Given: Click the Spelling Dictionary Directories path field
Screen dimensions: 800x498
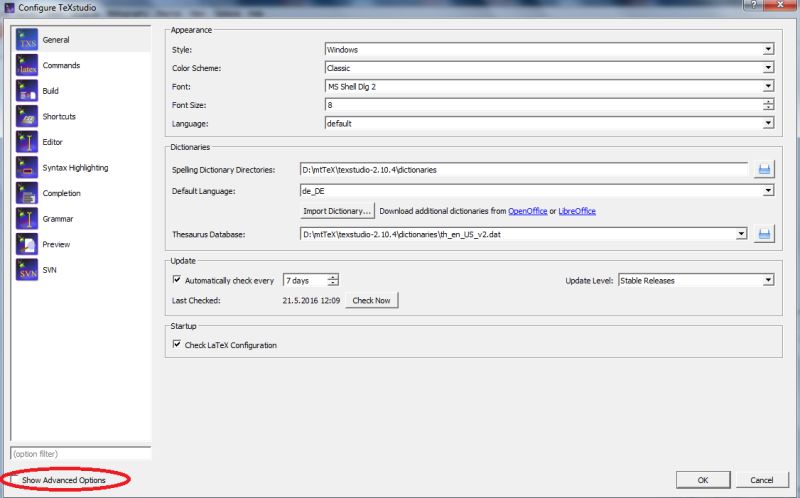Looking at the screenshot, I should coord(524,169).
